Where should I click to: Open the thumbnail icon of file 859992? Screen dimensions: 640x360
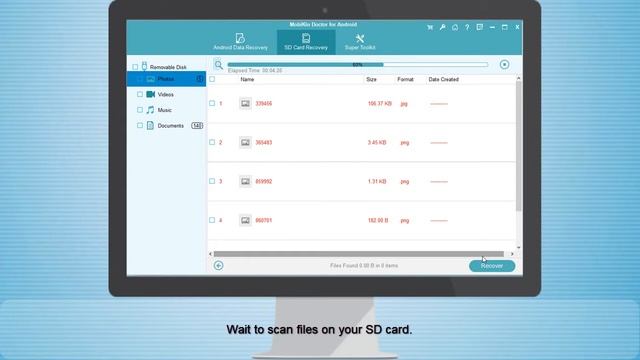tap(245, 181)
